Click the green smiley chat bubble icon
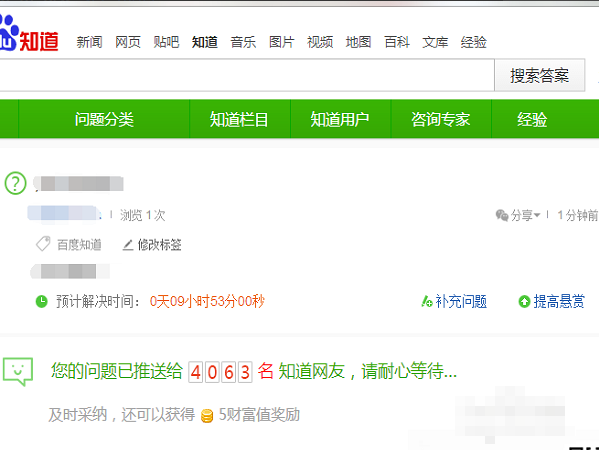599x450 pixels. tap(18, 371)
